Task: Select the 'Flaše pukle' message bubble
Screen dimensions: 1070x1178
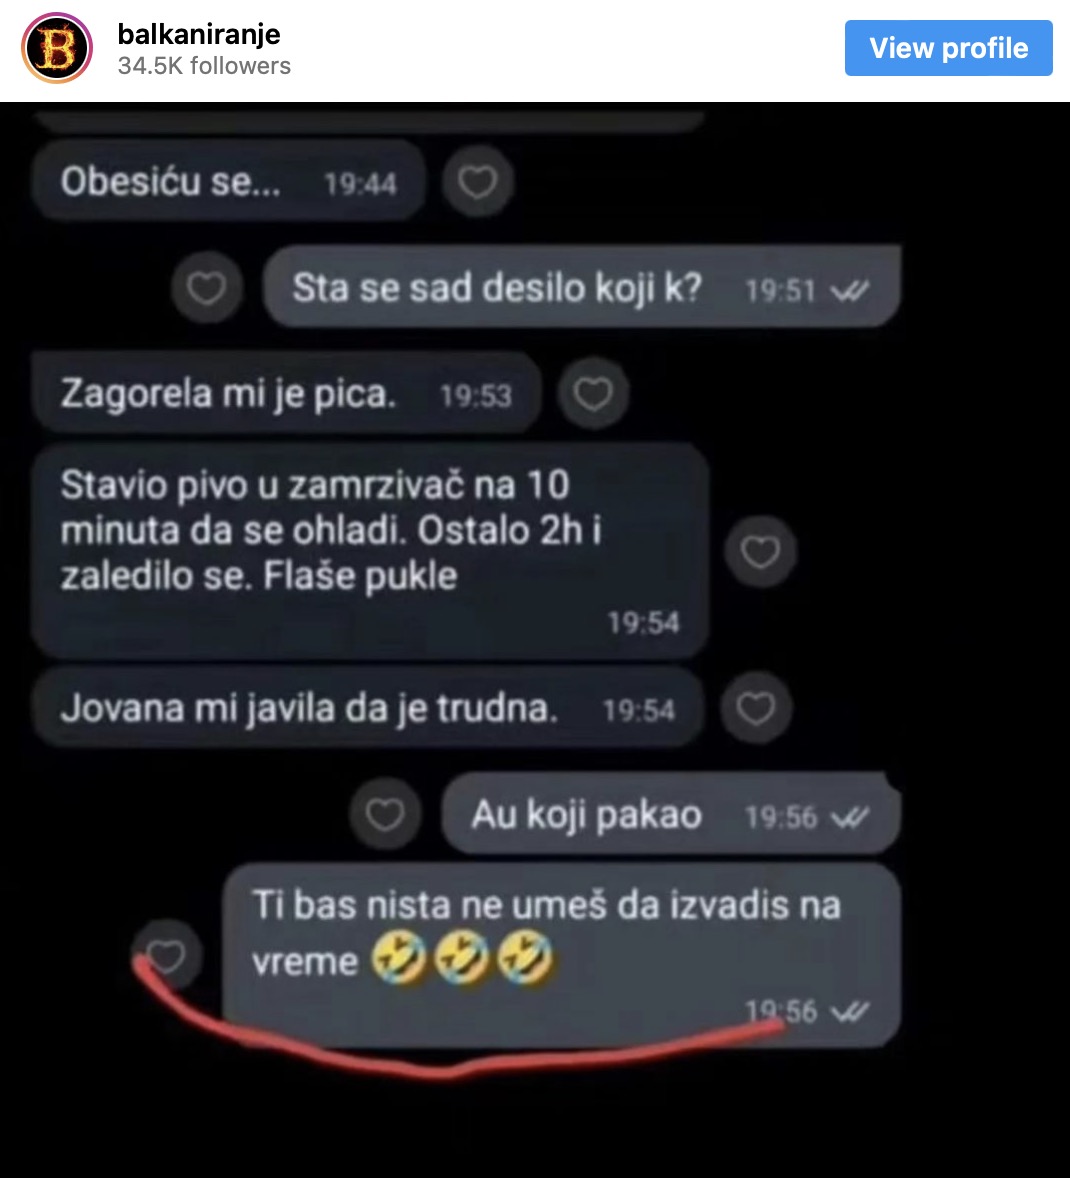Action: (370, 551)
